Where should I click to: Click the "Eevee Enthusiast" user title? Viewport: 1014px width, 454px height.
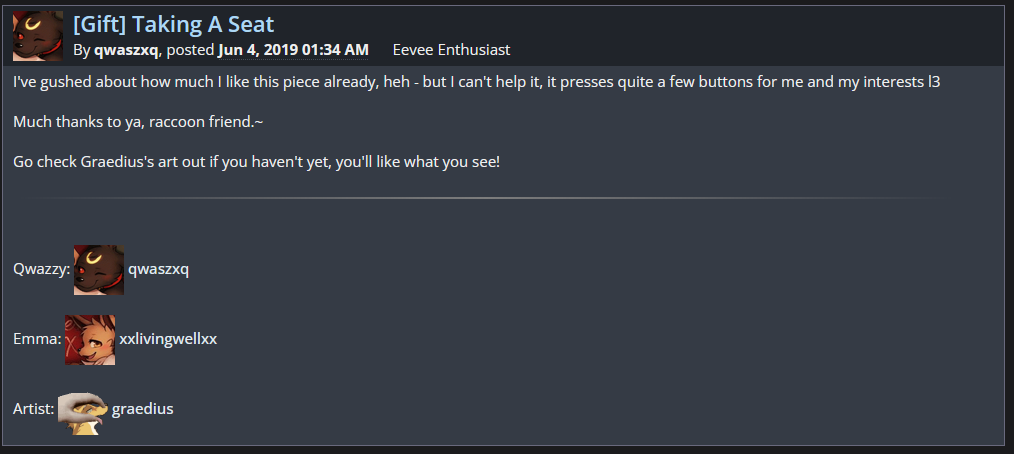[452, 50]
